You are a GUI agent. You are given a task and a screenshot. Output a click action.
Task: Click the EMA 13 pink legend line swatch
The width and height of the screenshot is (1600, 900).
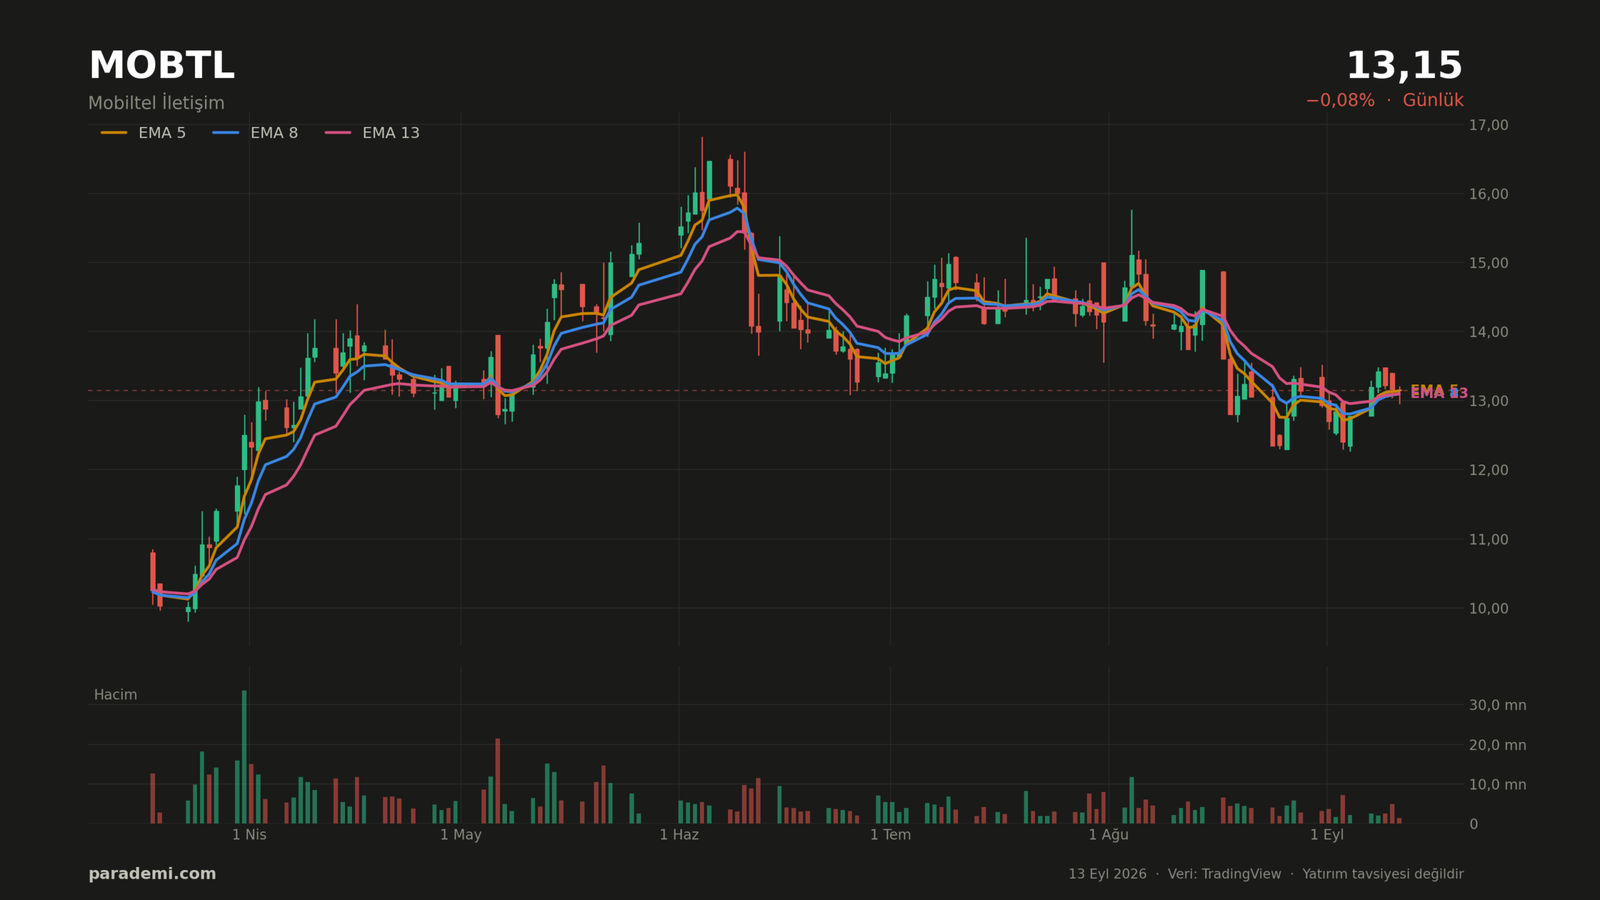coord(338,133)
